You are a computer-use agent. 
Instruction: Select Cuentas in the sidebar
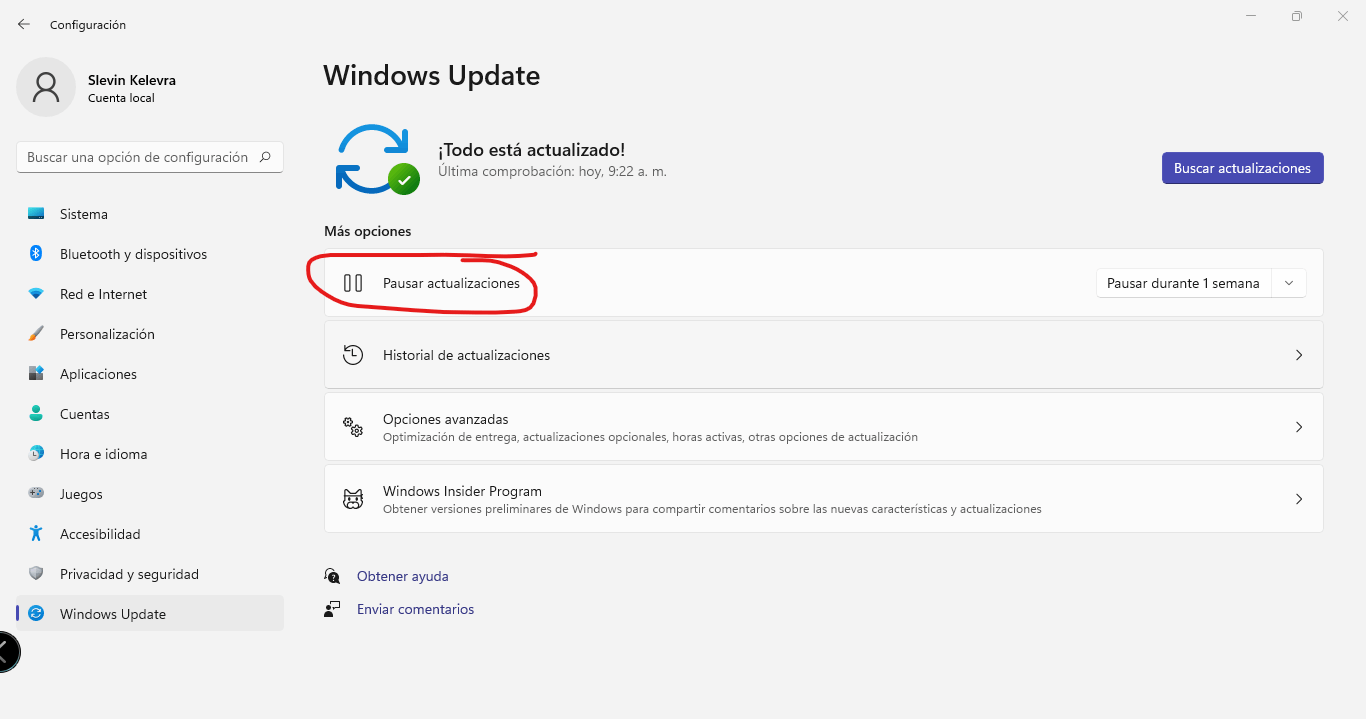click(x=150, y=414)
